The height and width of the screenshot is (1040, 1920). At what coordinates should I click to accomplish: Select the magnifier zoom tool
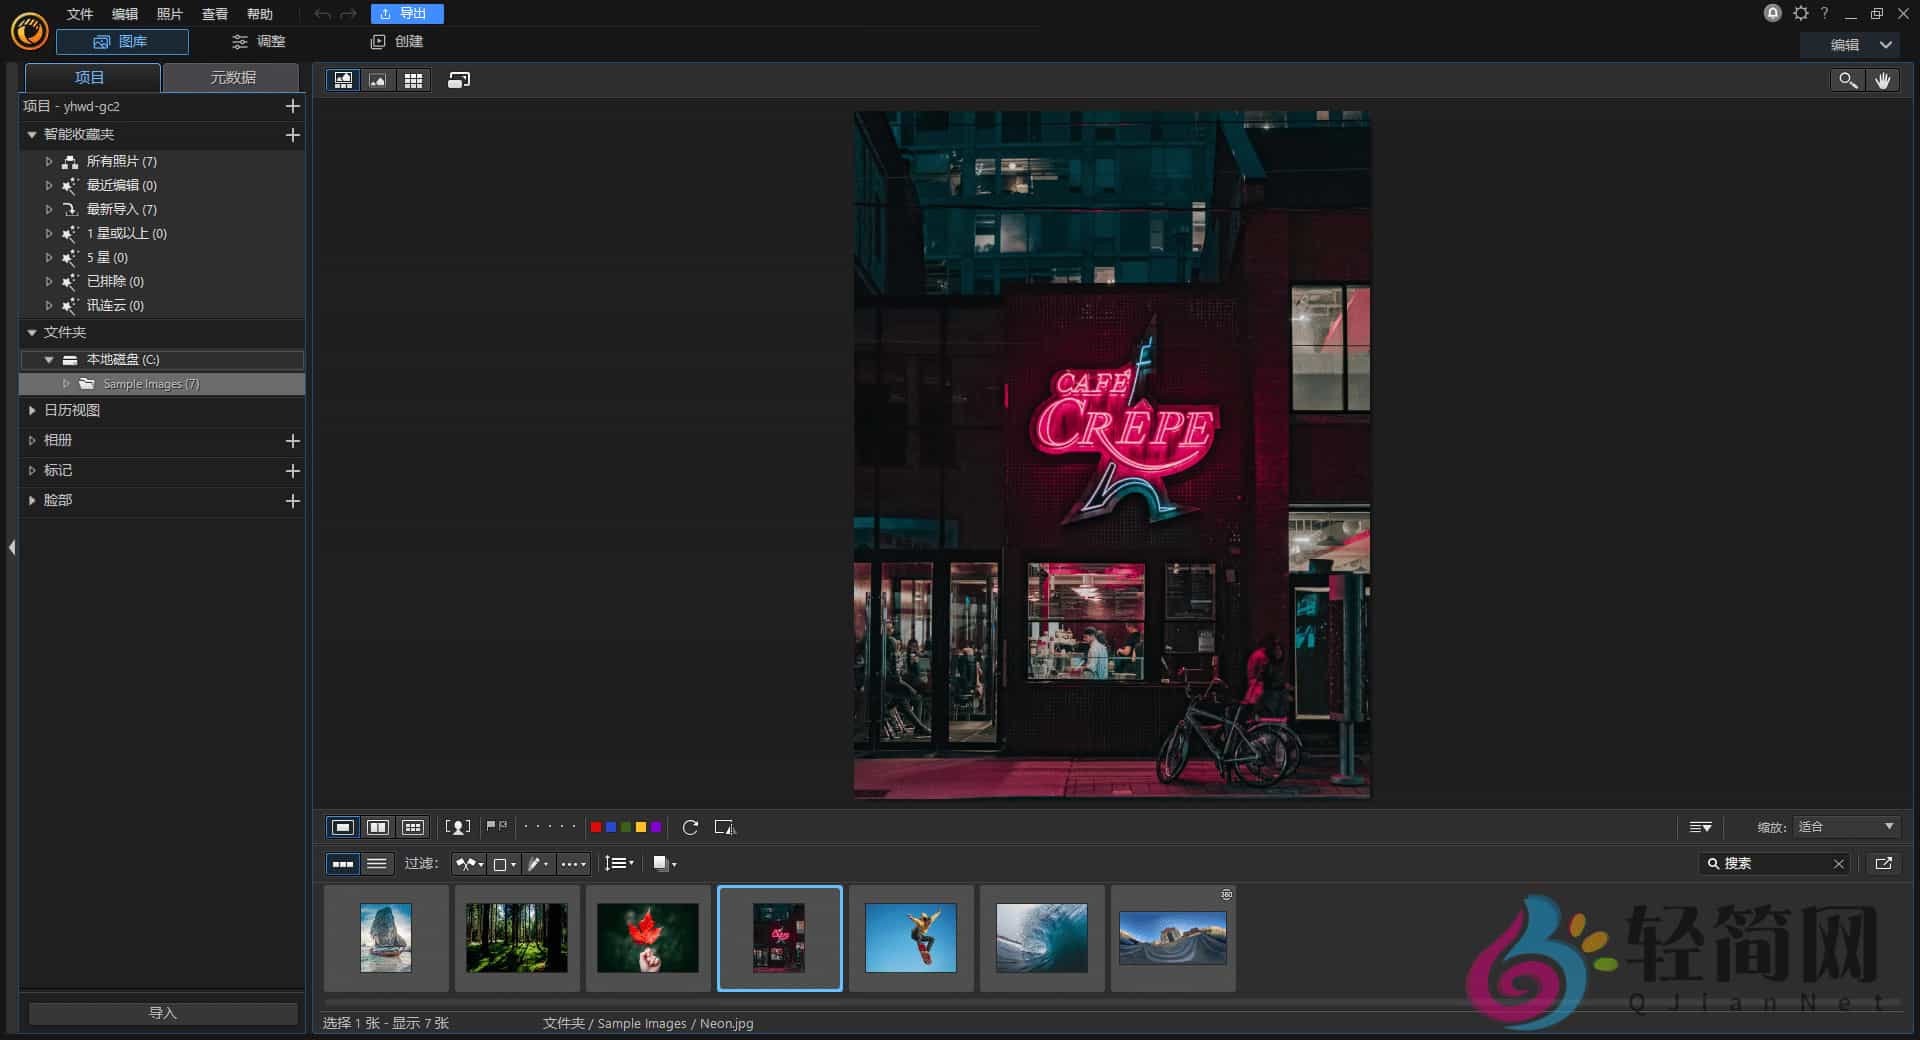[x=1847, y=80]
